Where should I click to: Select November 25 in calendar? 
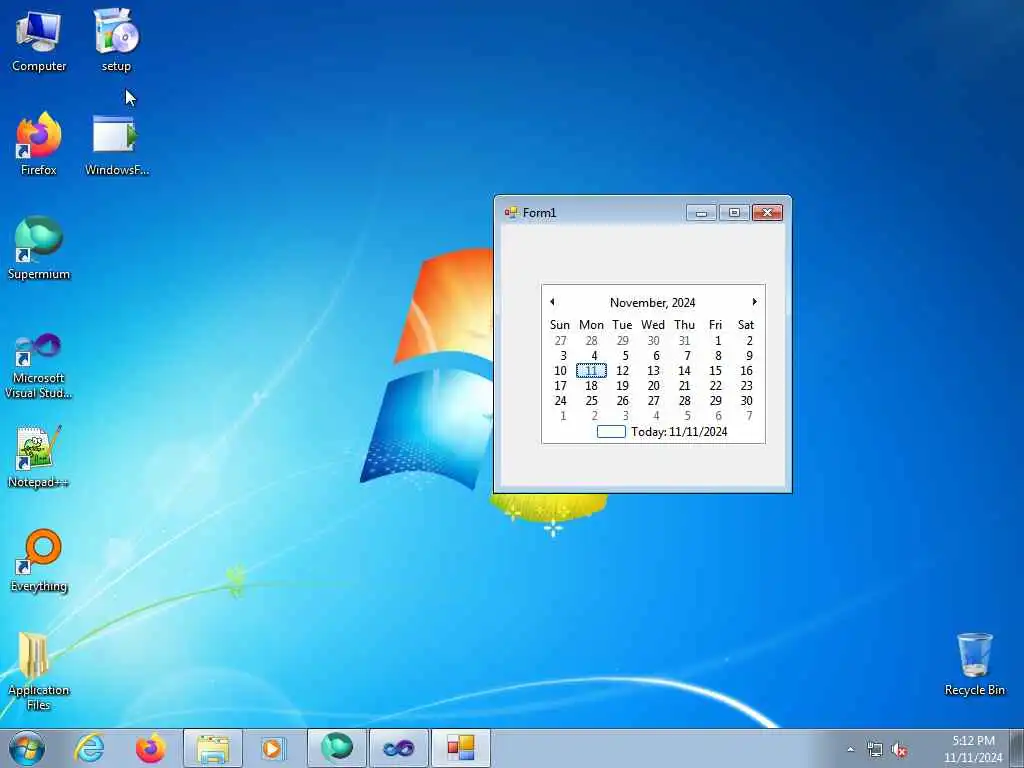tap(591, 401)
